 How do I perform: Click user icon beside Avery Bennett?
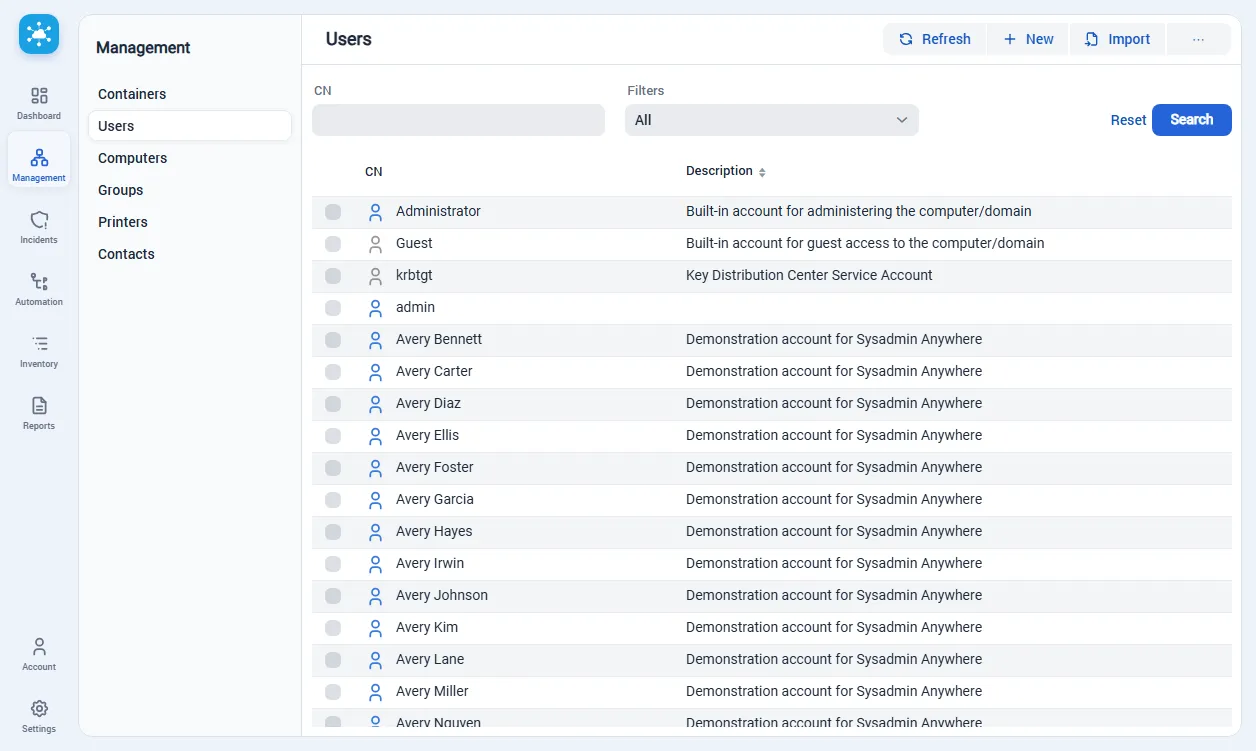click(375, 340)
